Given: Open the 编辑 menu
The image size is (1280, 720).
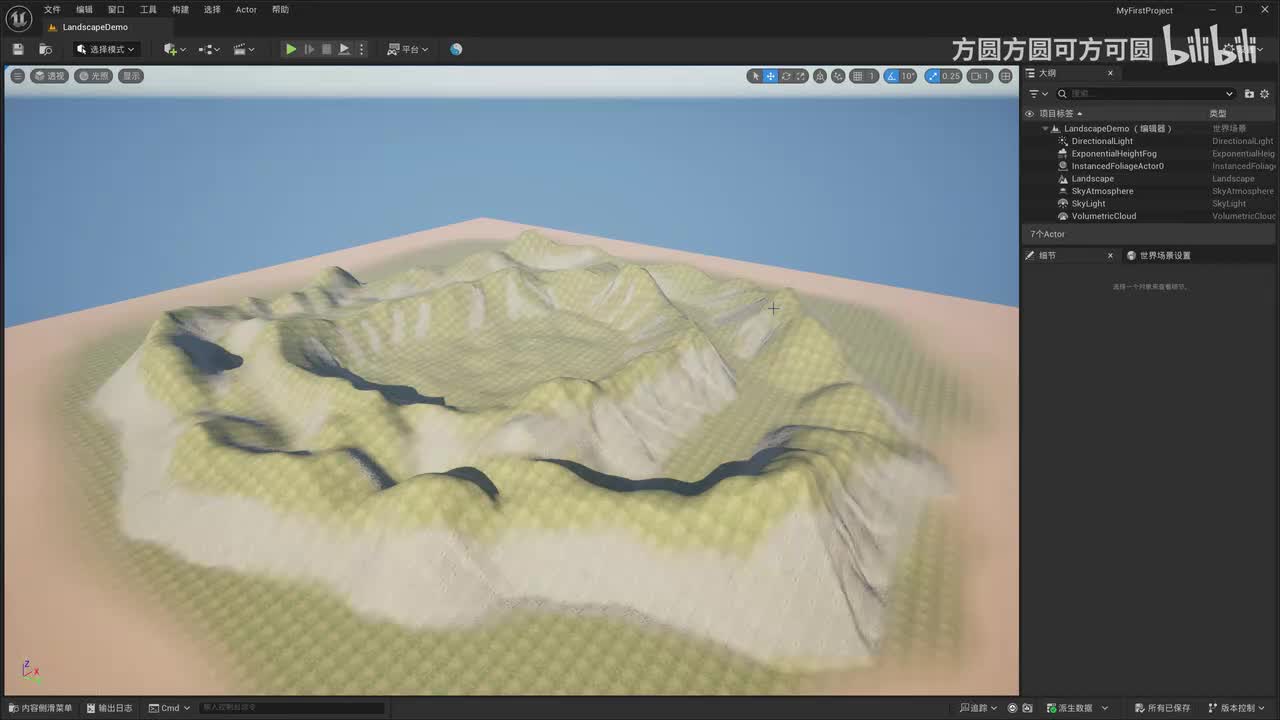Looking at the screenshot, I should [x=84, y=10].
